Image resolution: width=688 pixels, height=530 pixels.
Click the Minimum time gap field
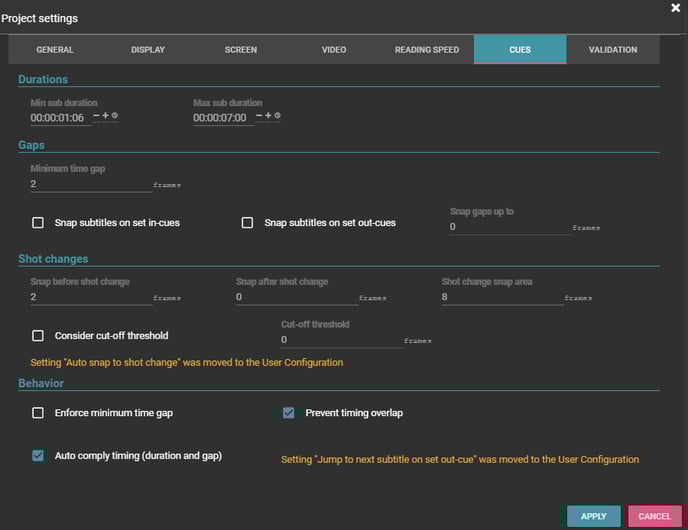(90, 185)
